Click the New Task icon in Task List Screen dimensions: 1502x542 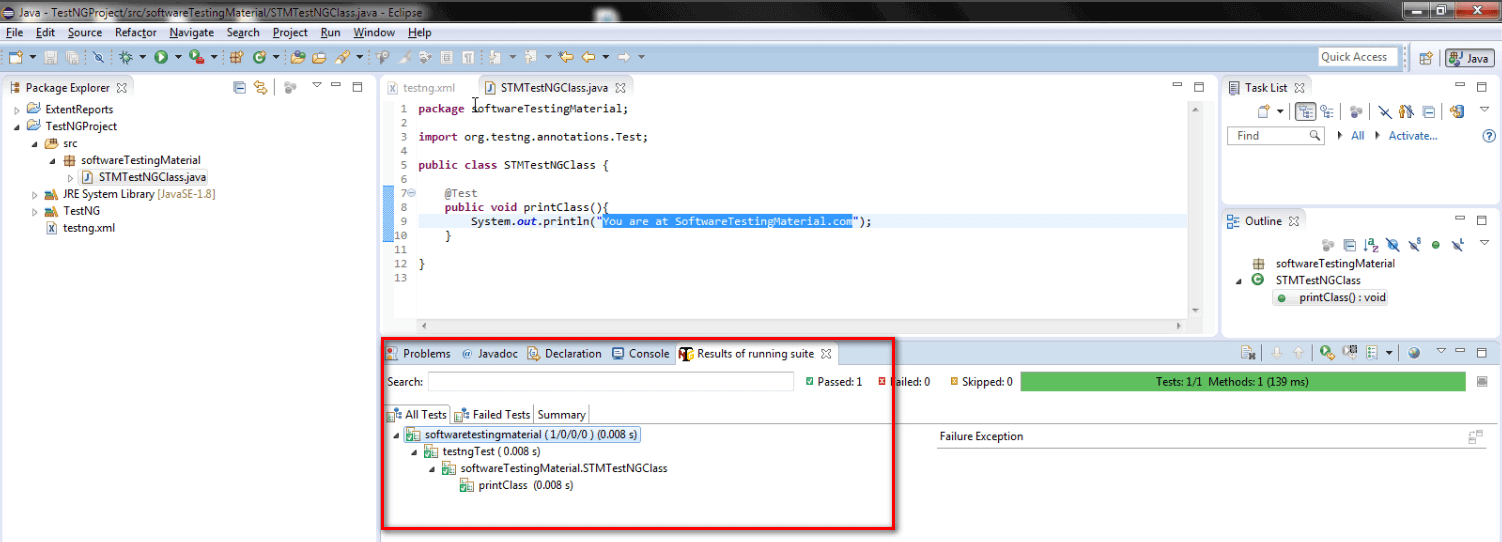(x=1263, y=111)
